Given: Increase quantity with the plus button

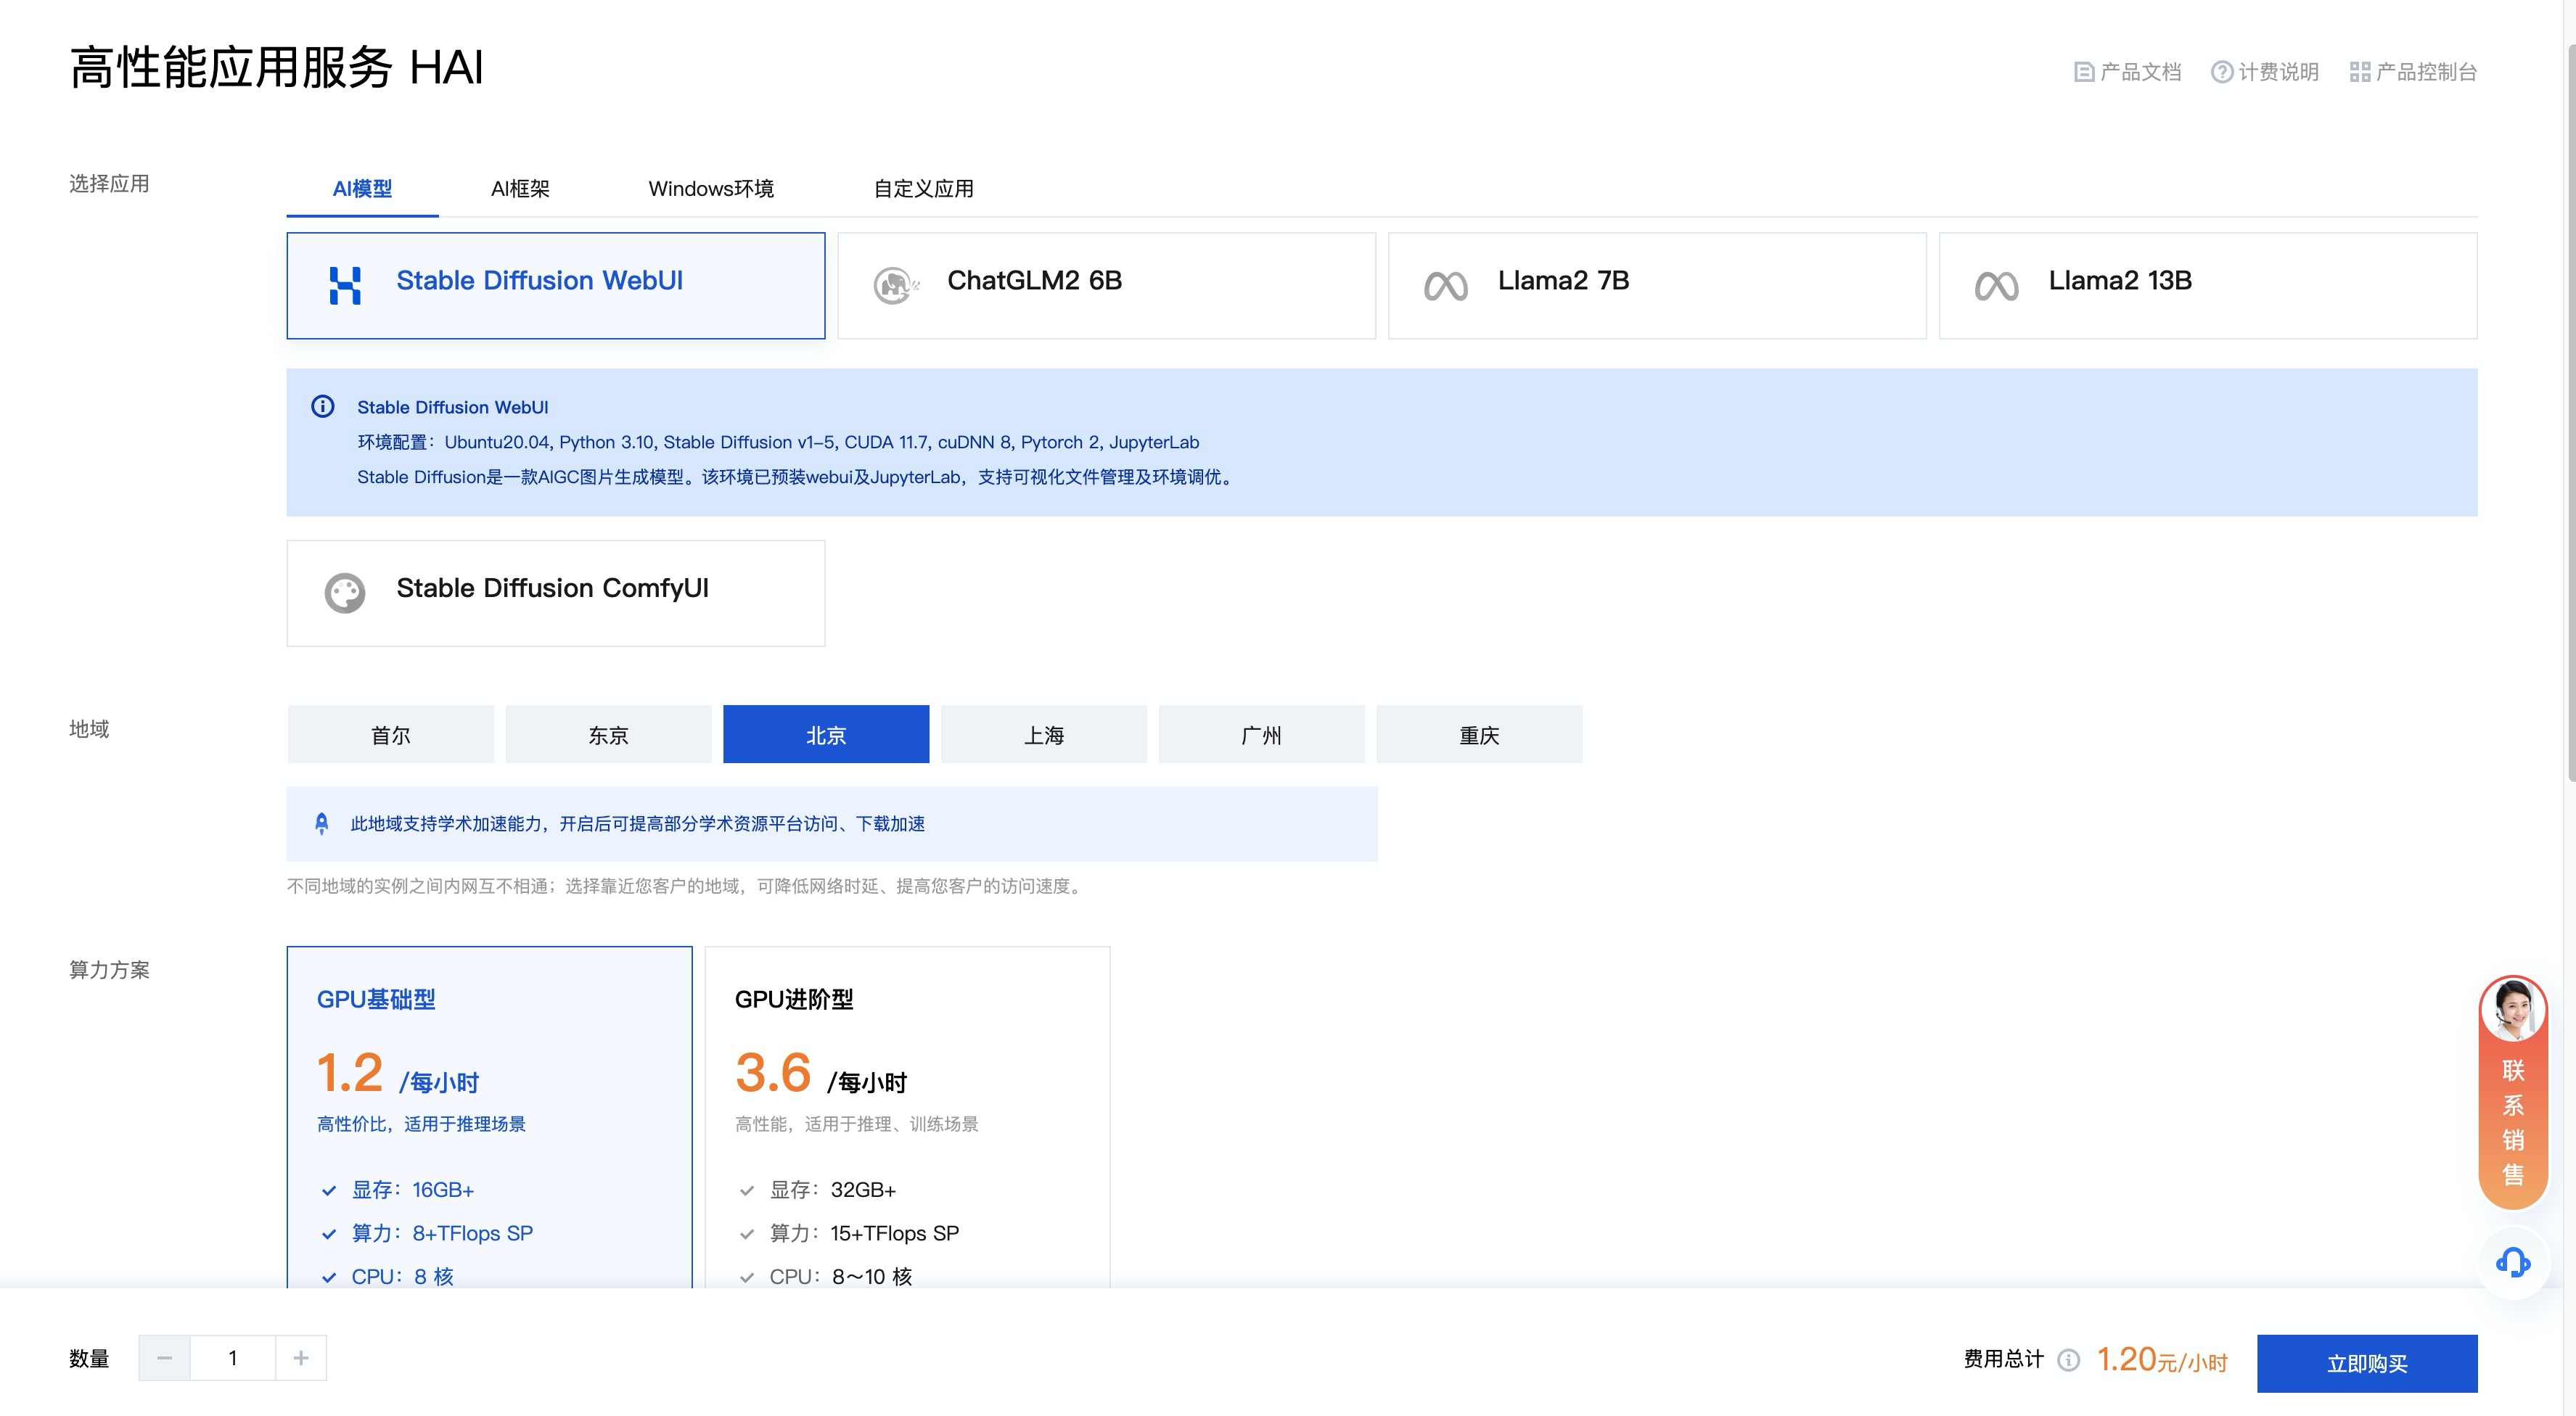Looking at the screenshot, I should [301, 1358].
